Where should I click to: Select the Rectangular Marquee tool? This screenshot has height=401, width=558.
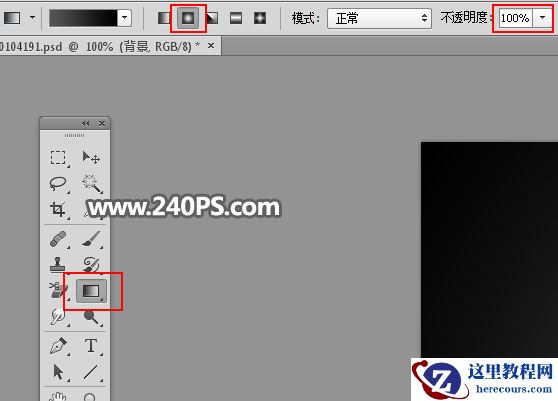pos(58,157)
